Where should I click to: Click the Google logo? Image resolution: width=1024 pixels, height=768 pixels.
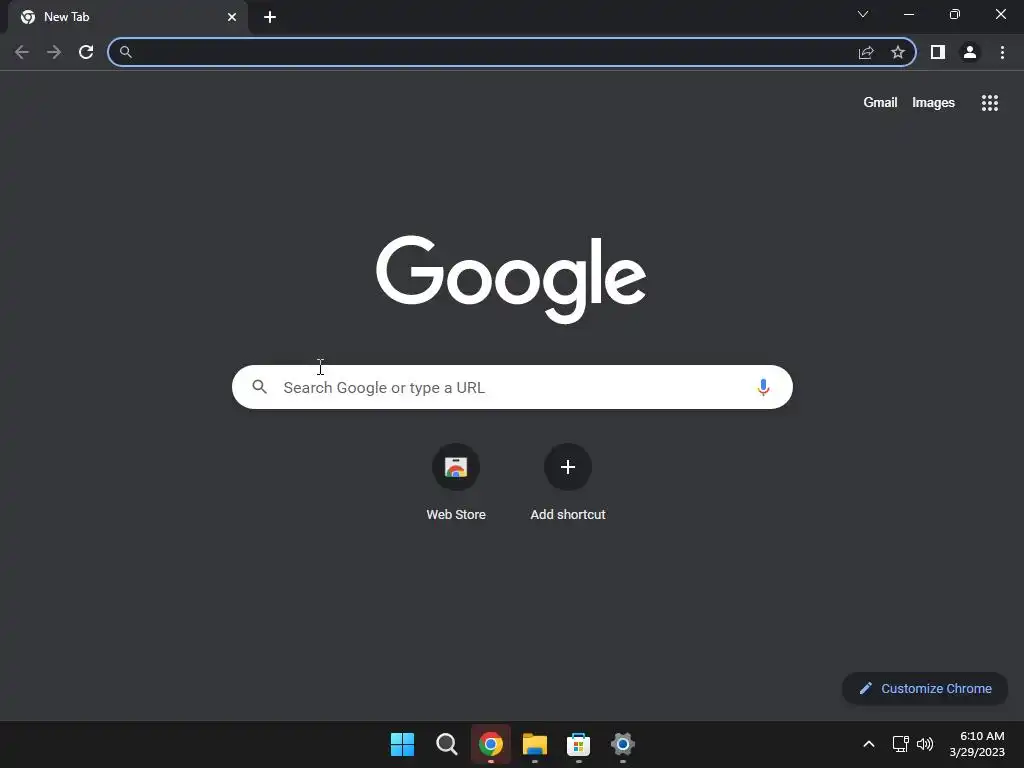click(511, 280)
